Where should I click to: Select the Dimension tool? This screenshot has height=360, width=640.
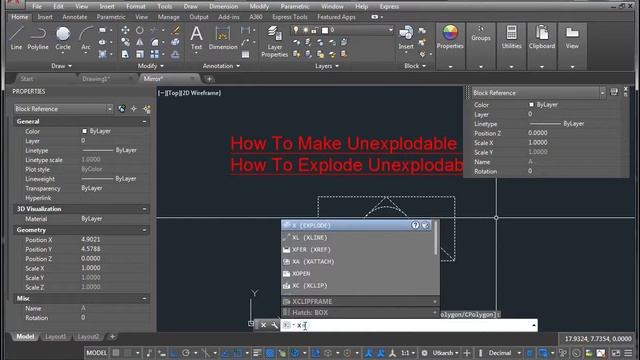pyautogui.click(x=223, y=38)
